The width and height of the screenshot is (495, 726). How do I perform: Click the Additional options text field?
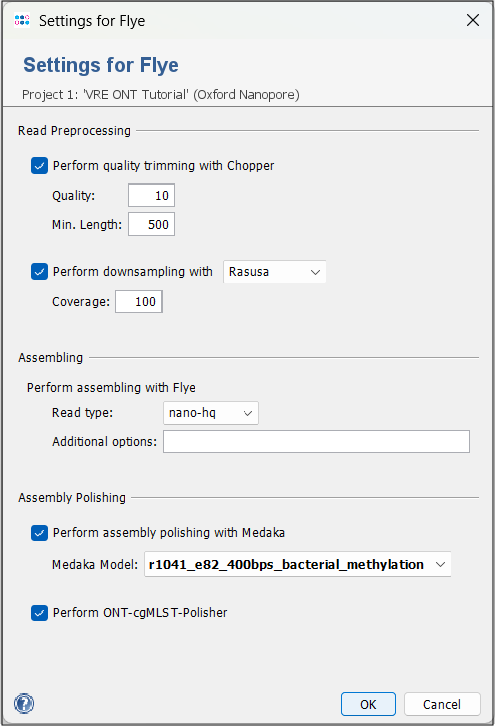click(316, 442)
